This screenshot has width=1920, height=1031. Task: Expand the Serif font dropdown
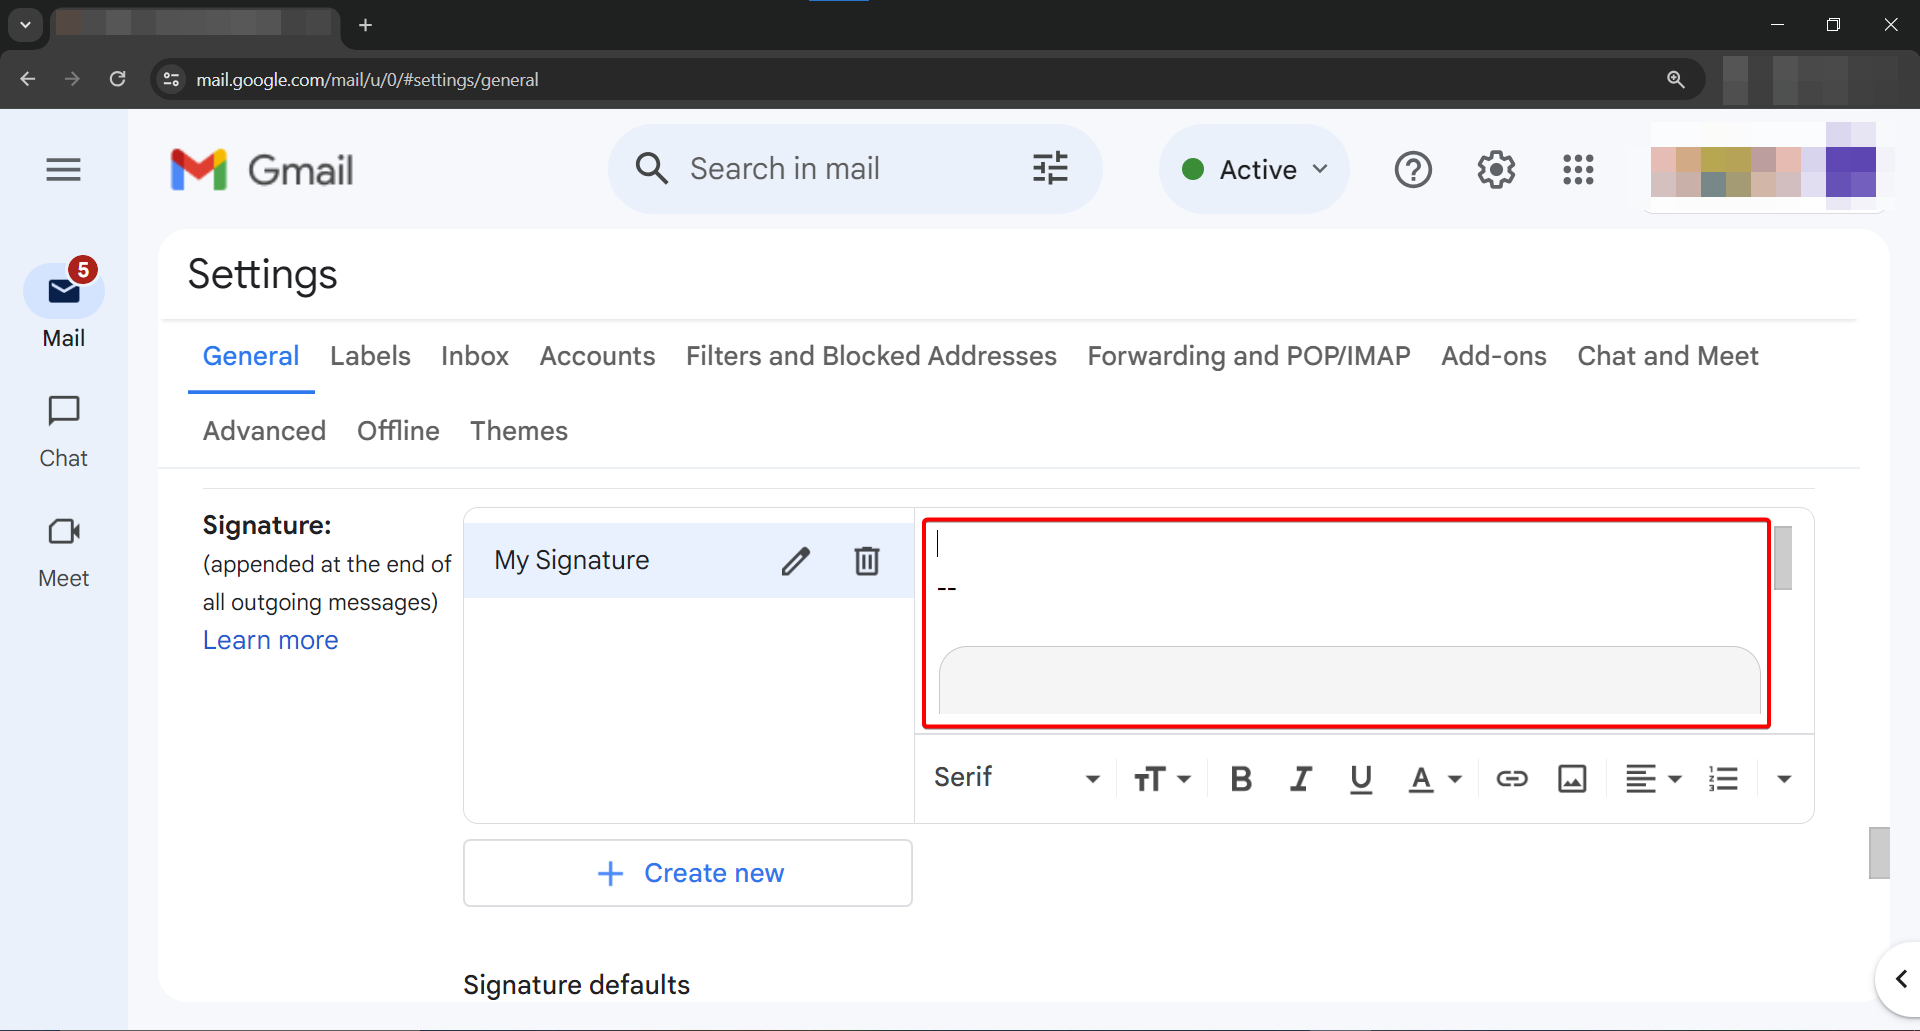point(1016,778)
